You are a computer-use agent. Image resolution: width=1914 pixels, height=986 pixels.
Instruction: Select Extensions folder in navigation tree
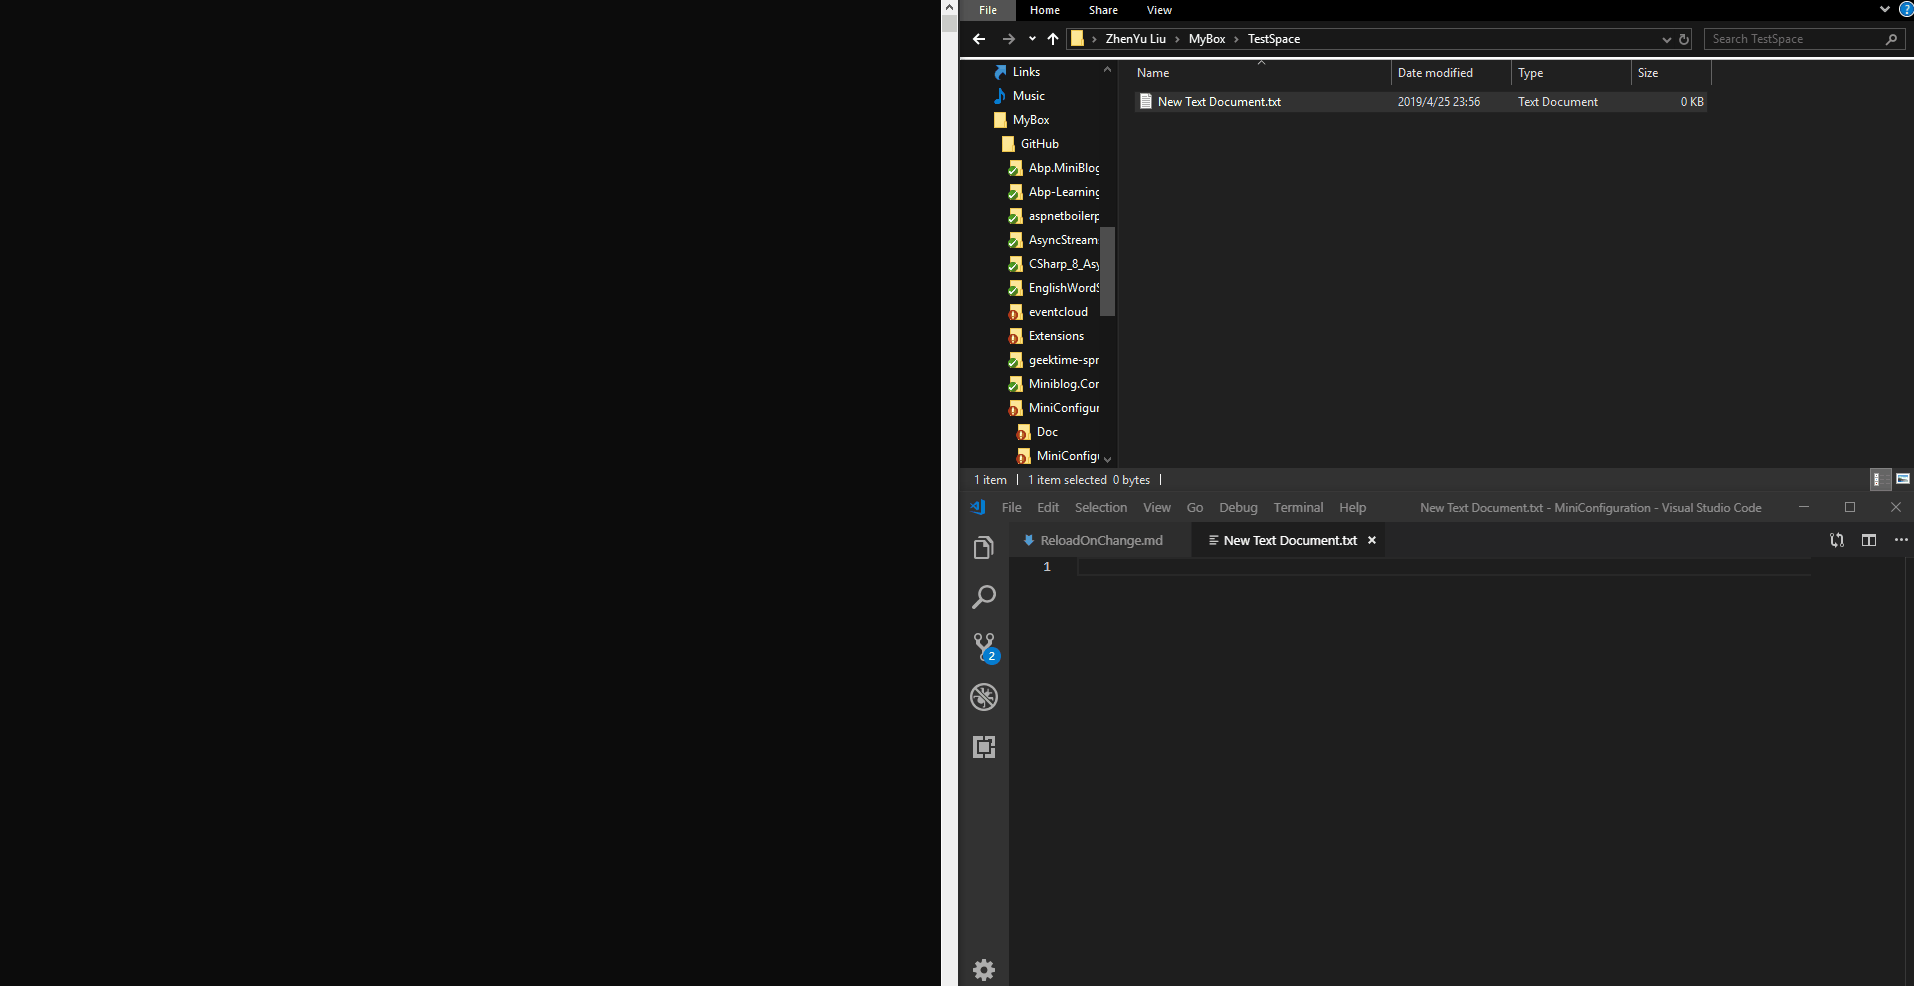1055,336
